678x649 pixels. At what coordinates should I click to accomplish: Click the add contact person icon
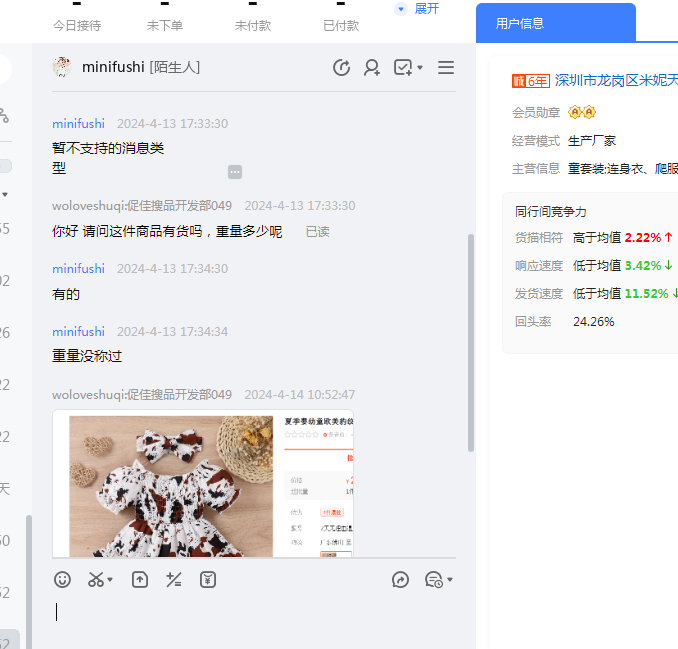(x=371, y=67)
